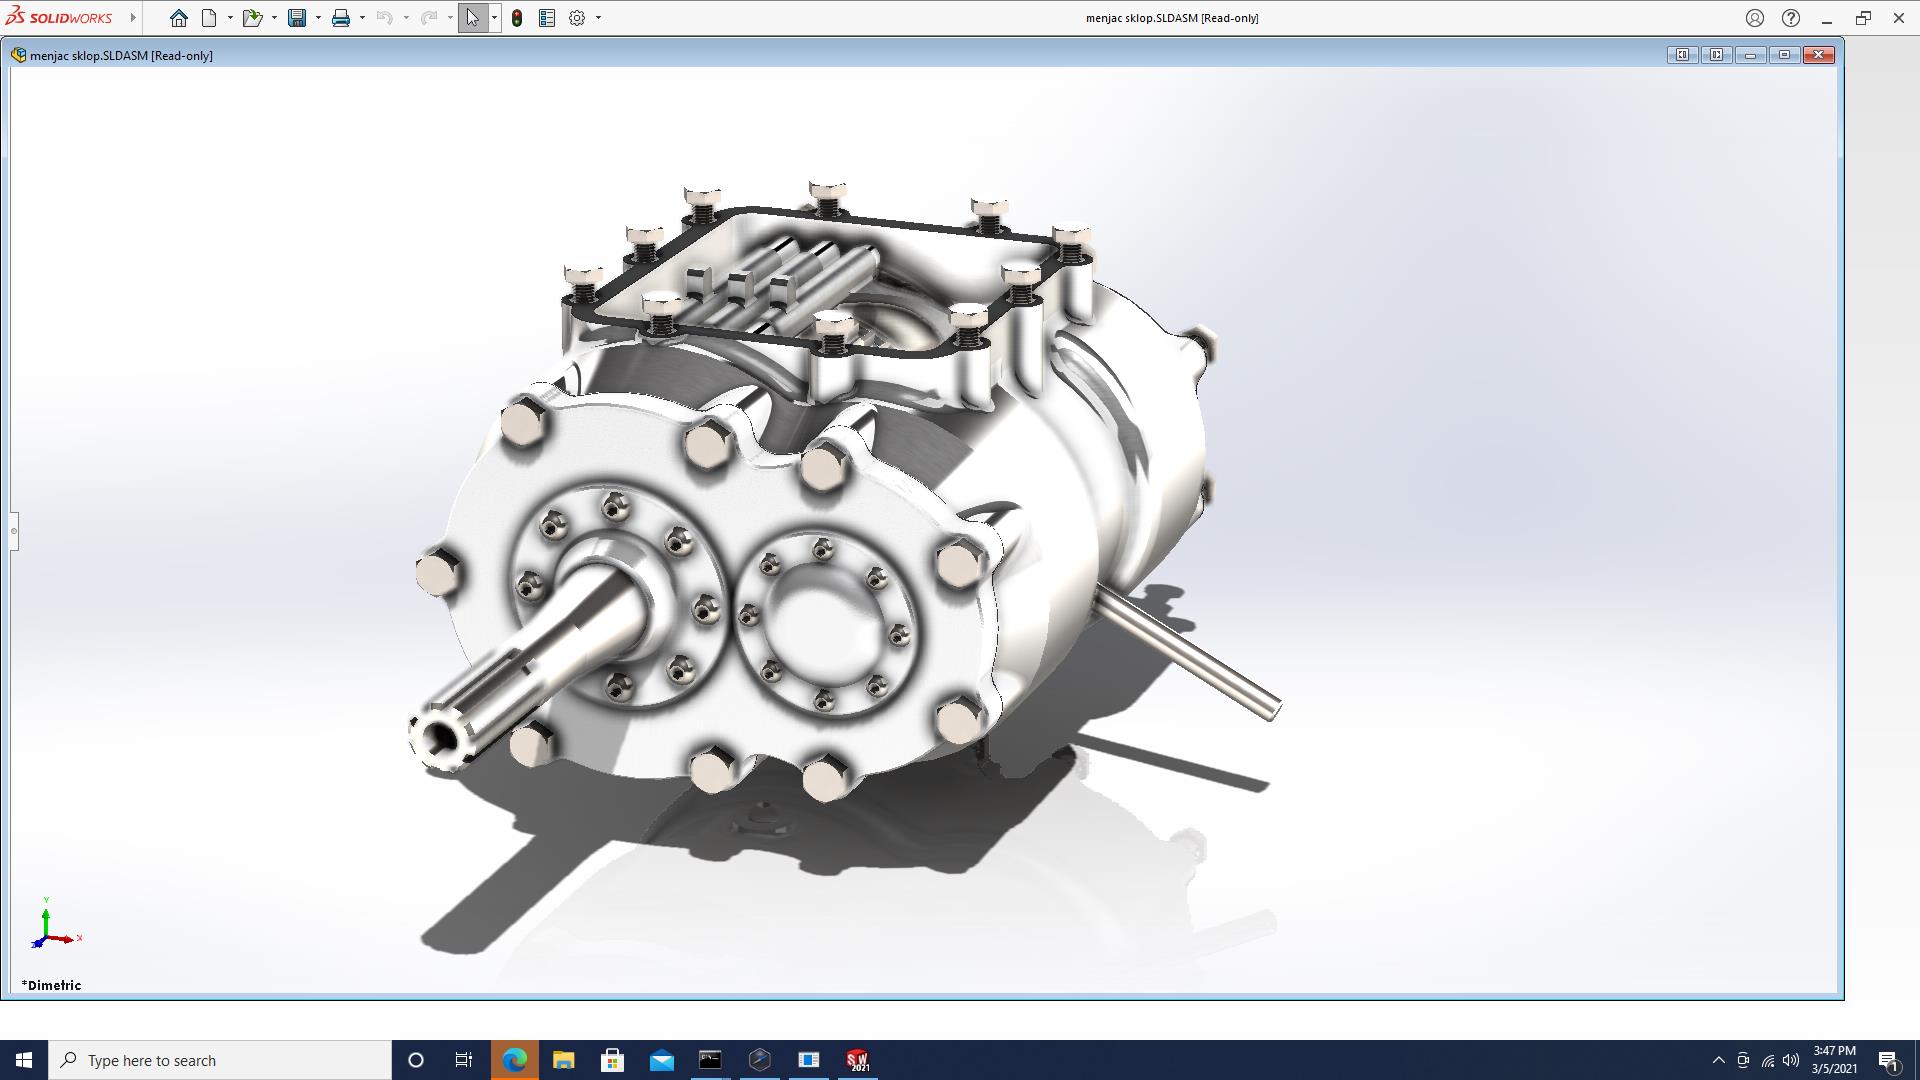Open Microsoft Store from taskbar
The image size is (1920, 1080).
(x=612, y=1060)
